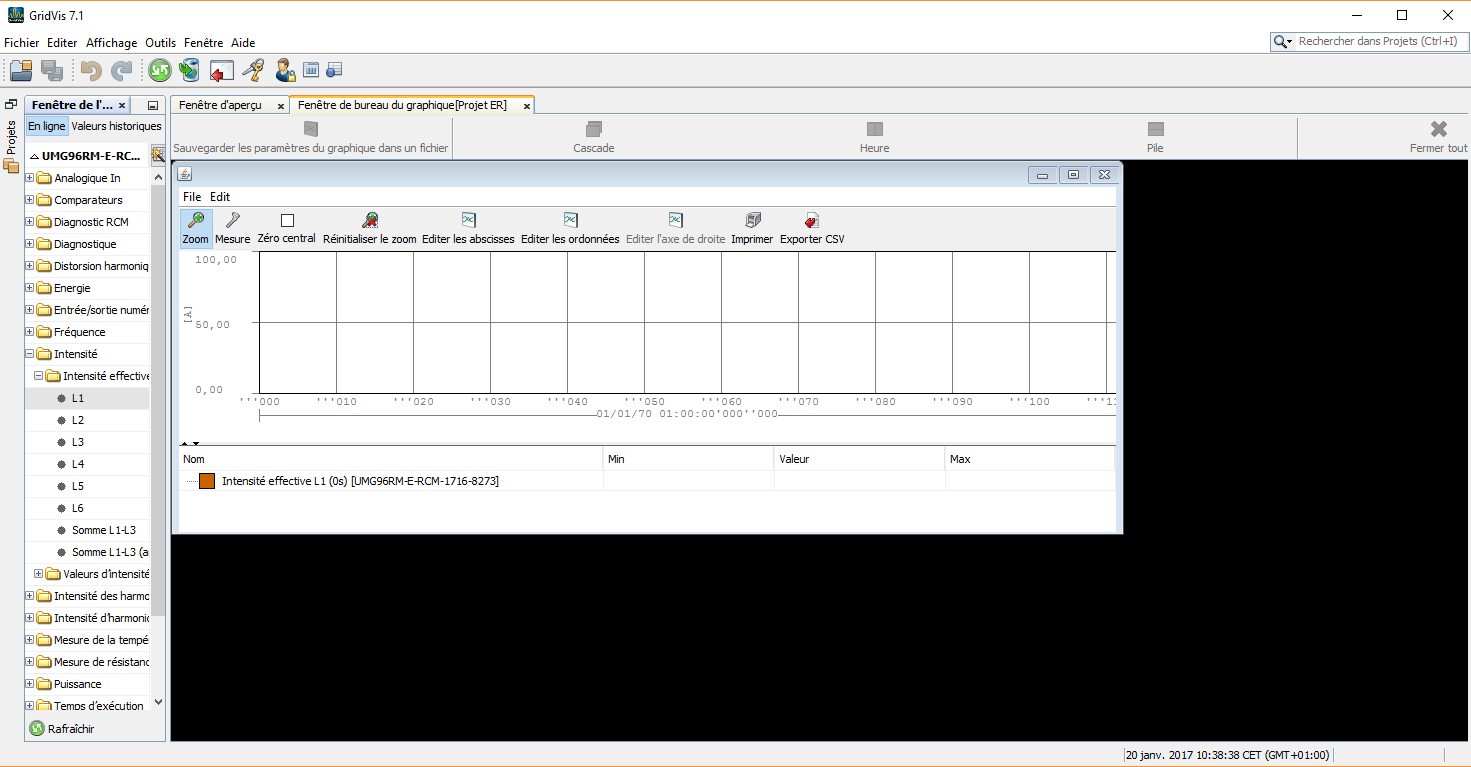Switch to Fenêtre d'aperçu tab
The width and height of the screenshot is (1471, 767).
click(220, 105)
